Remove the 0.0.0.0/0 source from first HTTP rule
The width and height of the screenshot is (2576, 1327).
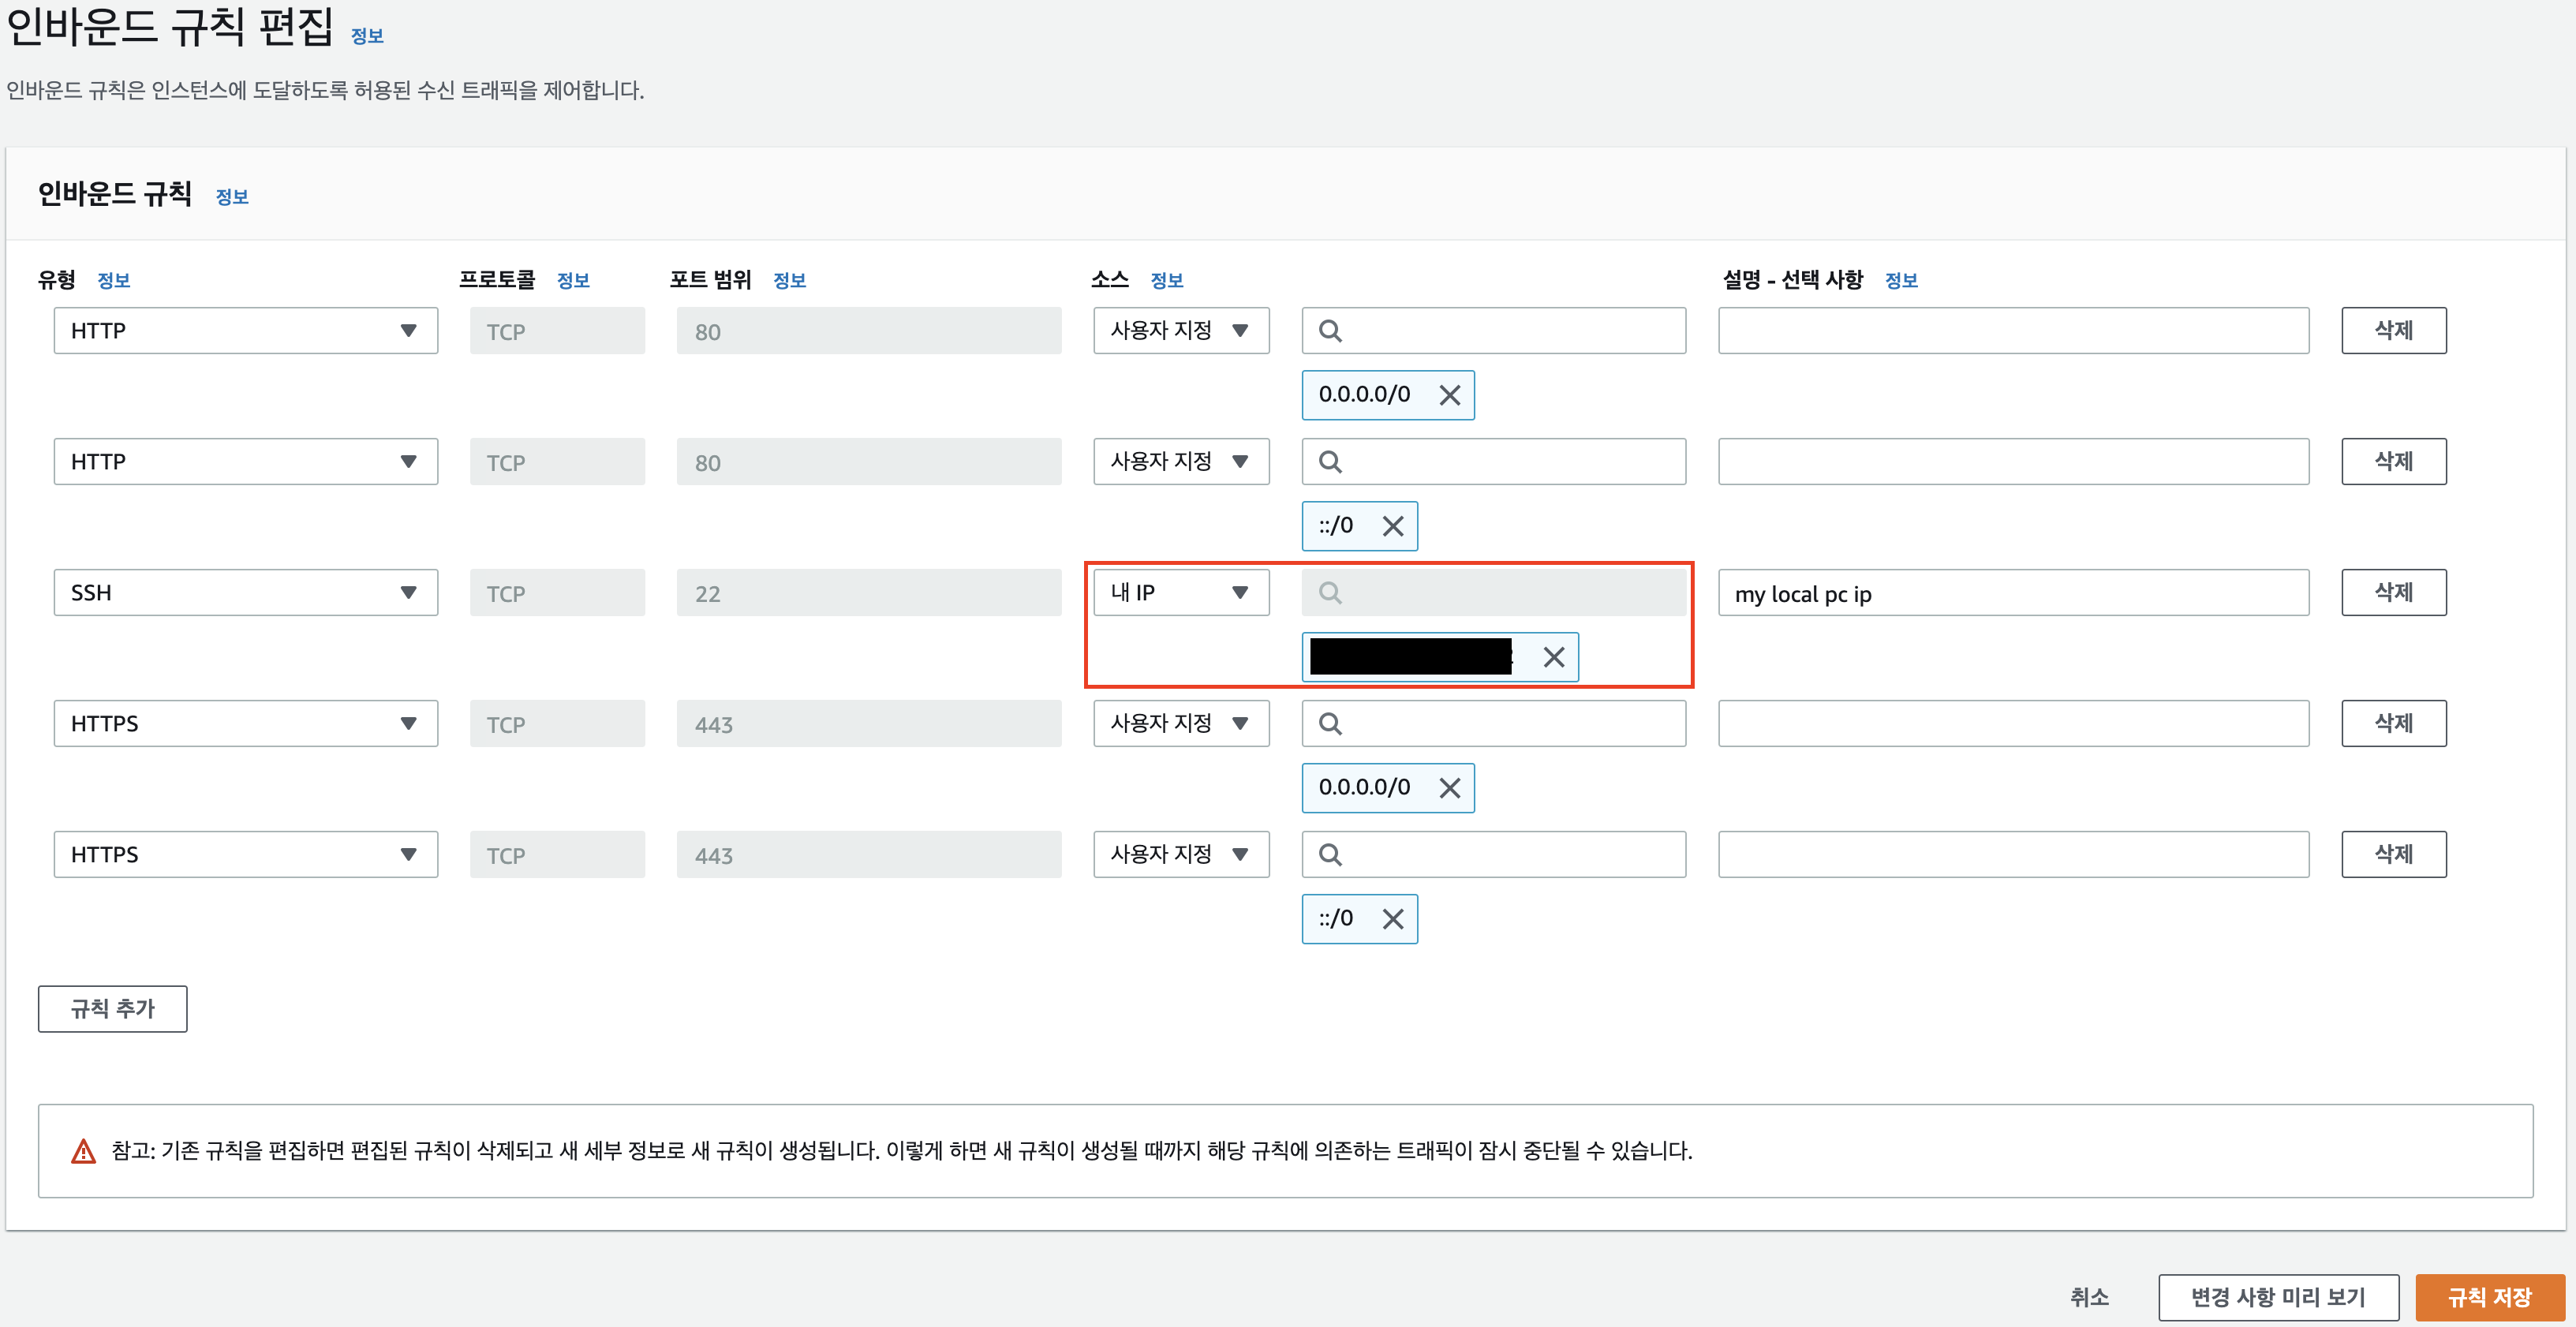pos(1450,394)
